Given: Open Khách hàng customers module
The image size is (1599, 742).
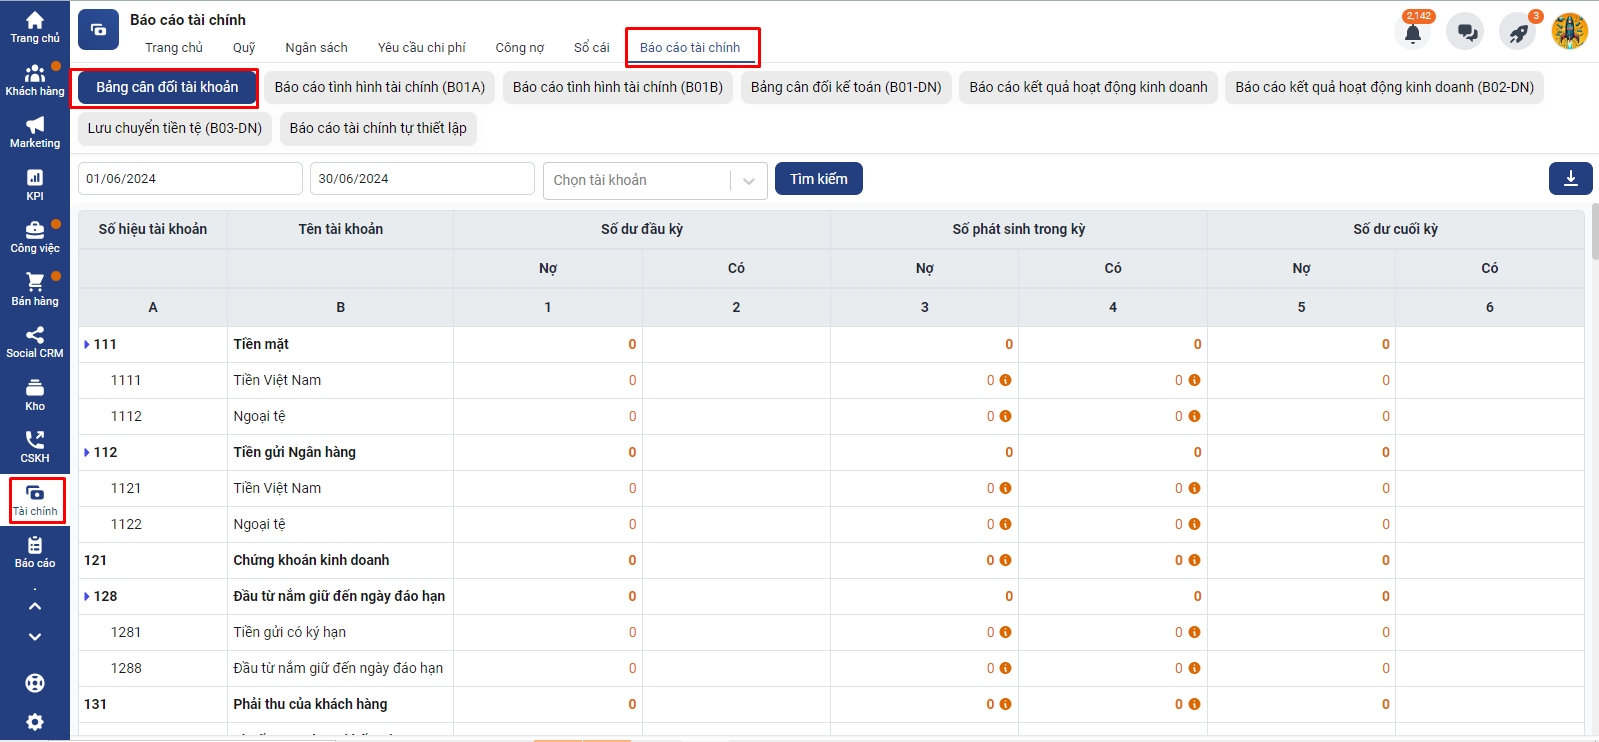Looking at the screenshot, I should (x=35, y=80).
